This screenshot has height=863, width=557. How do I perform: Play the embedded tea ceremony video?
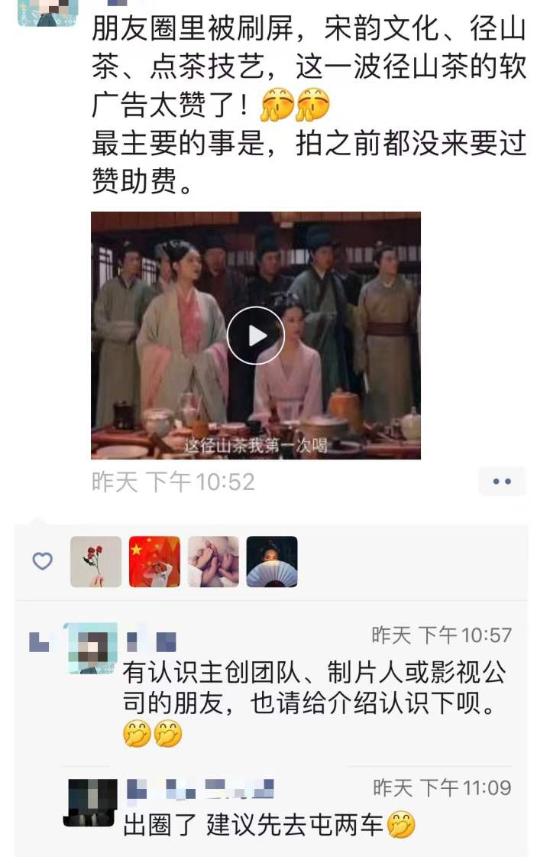tap(255, 335)
